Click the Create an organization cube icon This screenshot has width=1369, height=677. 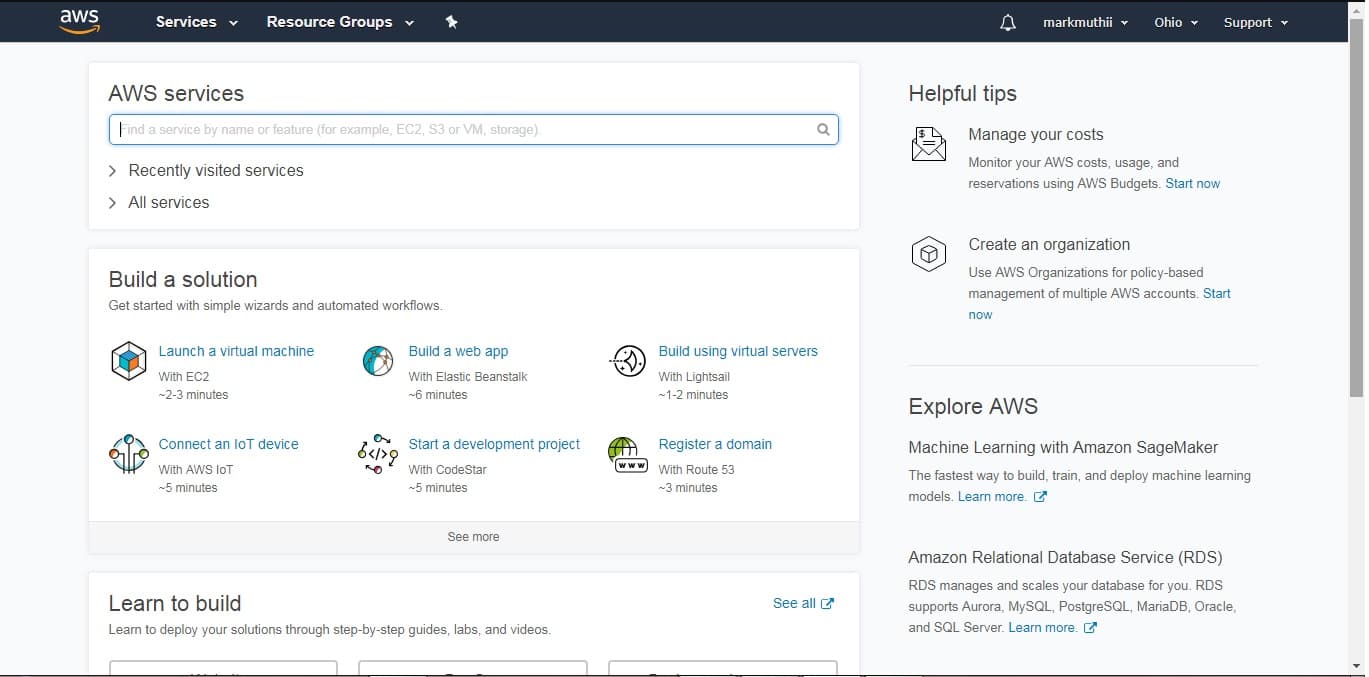[x=929, y=254]
